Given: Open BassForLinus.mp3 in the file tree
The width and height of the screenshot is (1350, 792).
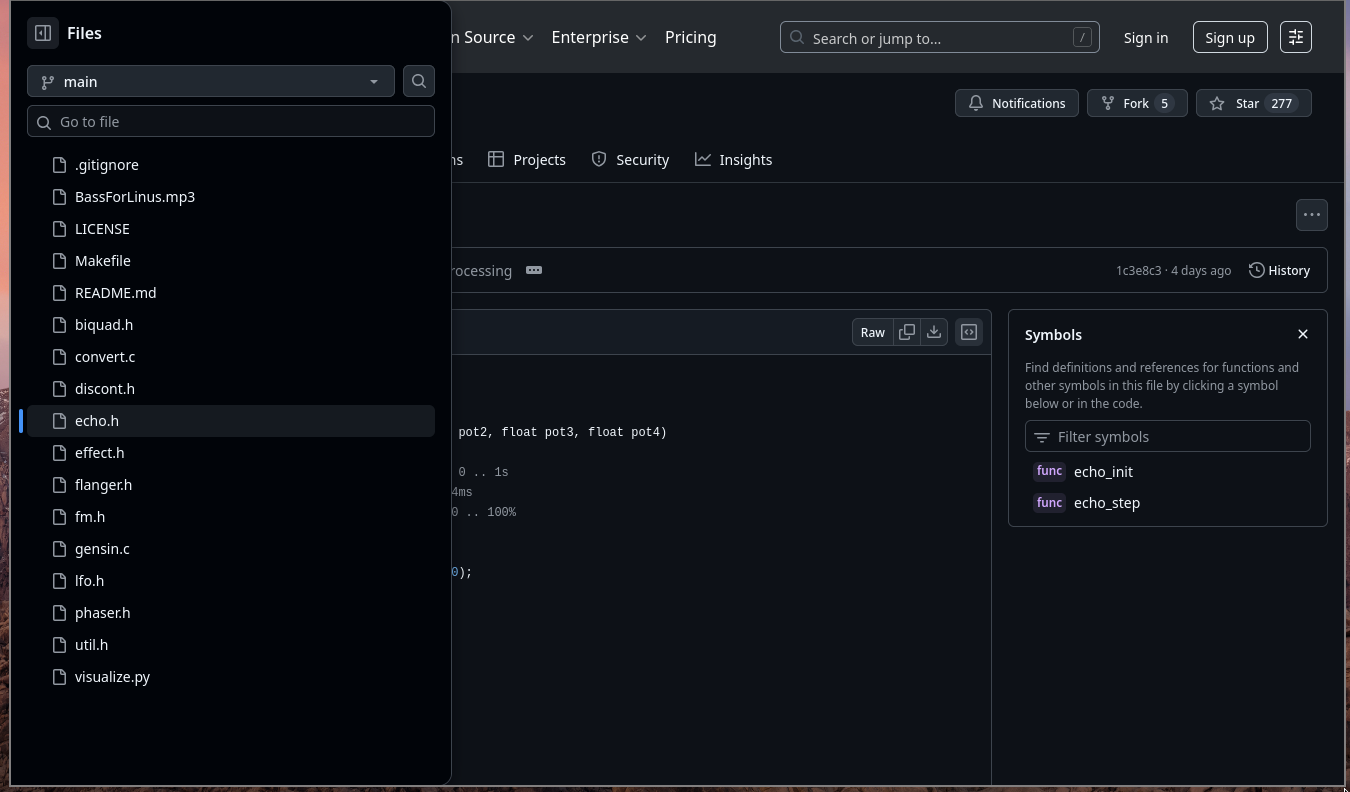Looking at the screenshot, I should 231,197.
